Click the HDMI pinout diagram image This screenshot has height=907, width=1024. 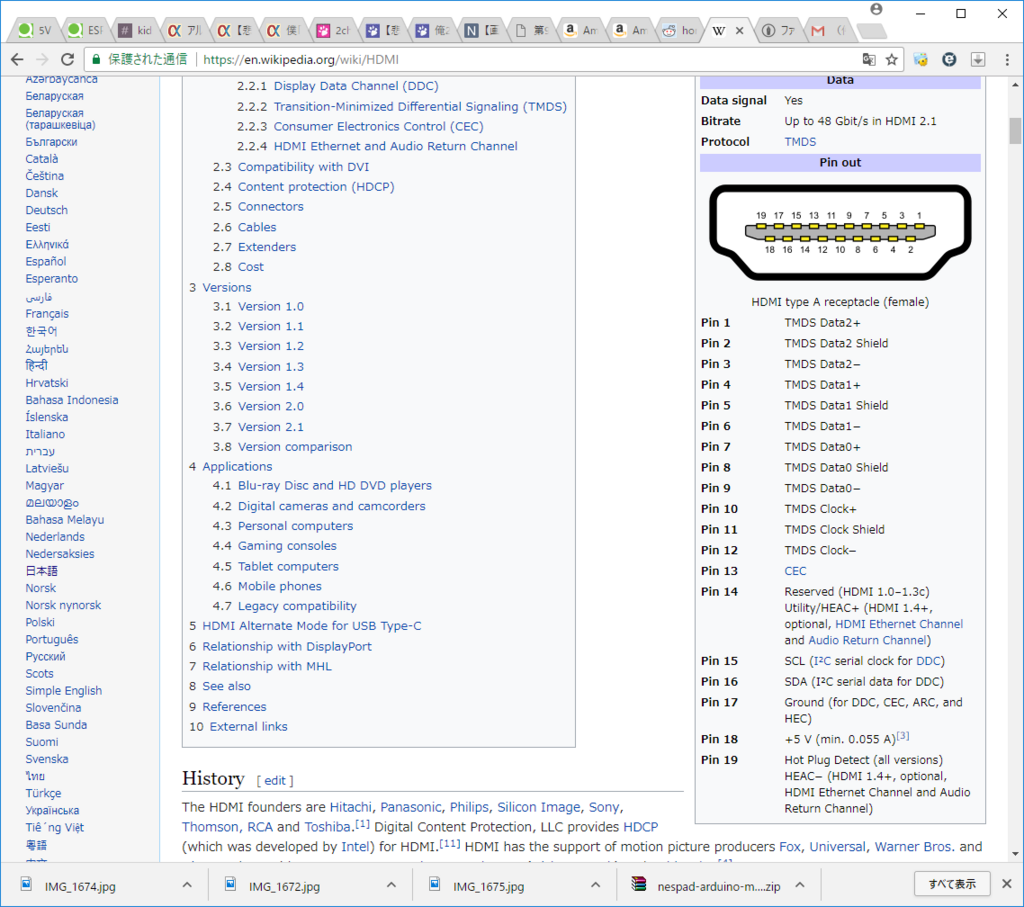840,232
